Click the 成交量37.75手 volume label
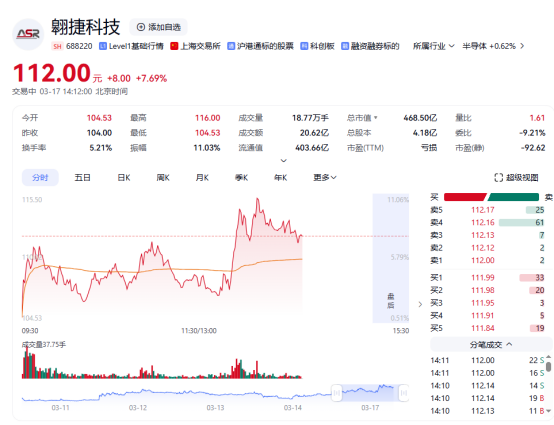 point(44,344)
